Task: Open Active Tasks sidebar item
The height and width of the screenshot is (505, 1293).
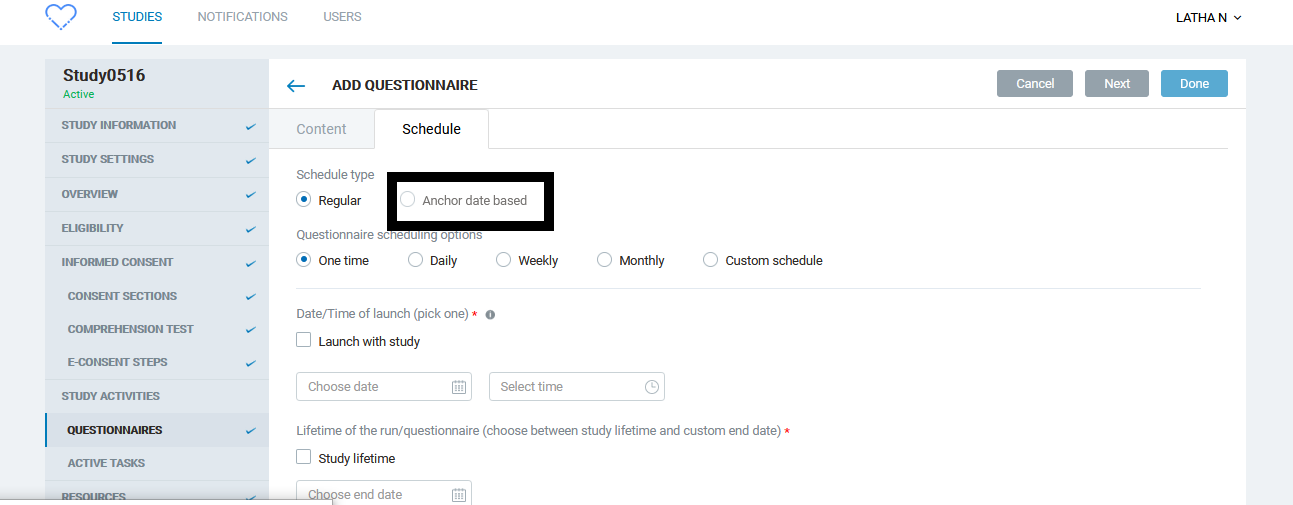Action: pyautogui.click(x=157, y=463)
